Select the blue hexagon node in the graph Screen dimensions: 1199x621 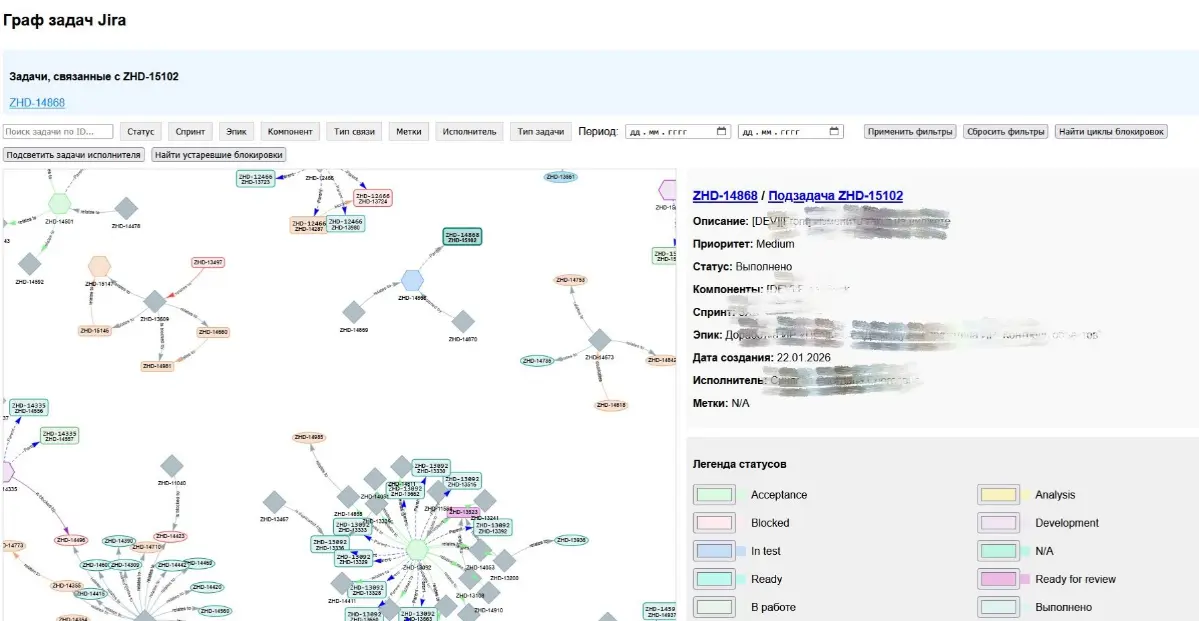pyautogui.click(x=413, y=280)
